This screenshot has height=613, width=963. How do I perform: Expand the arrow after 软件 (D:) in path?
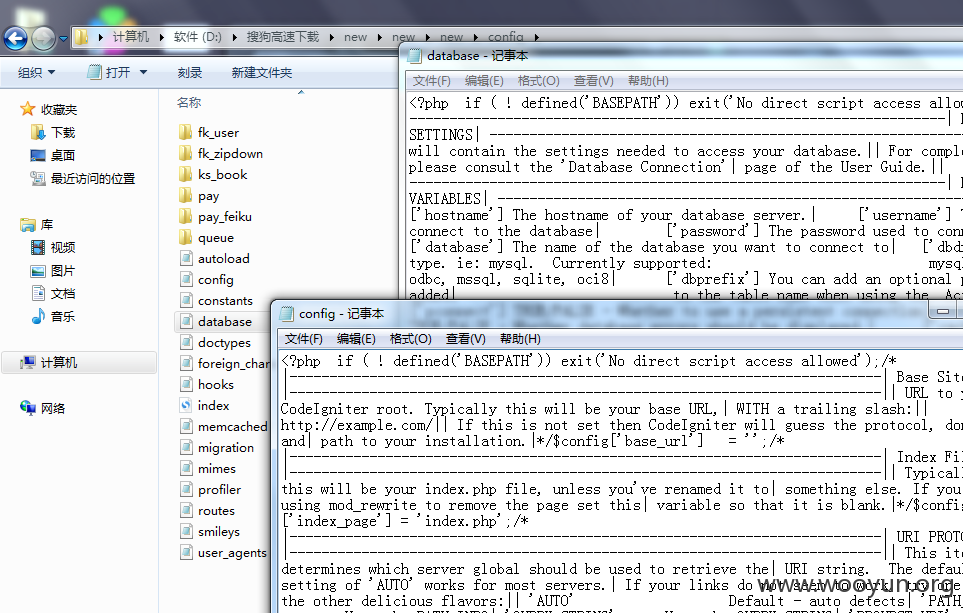tap(234, 37)
